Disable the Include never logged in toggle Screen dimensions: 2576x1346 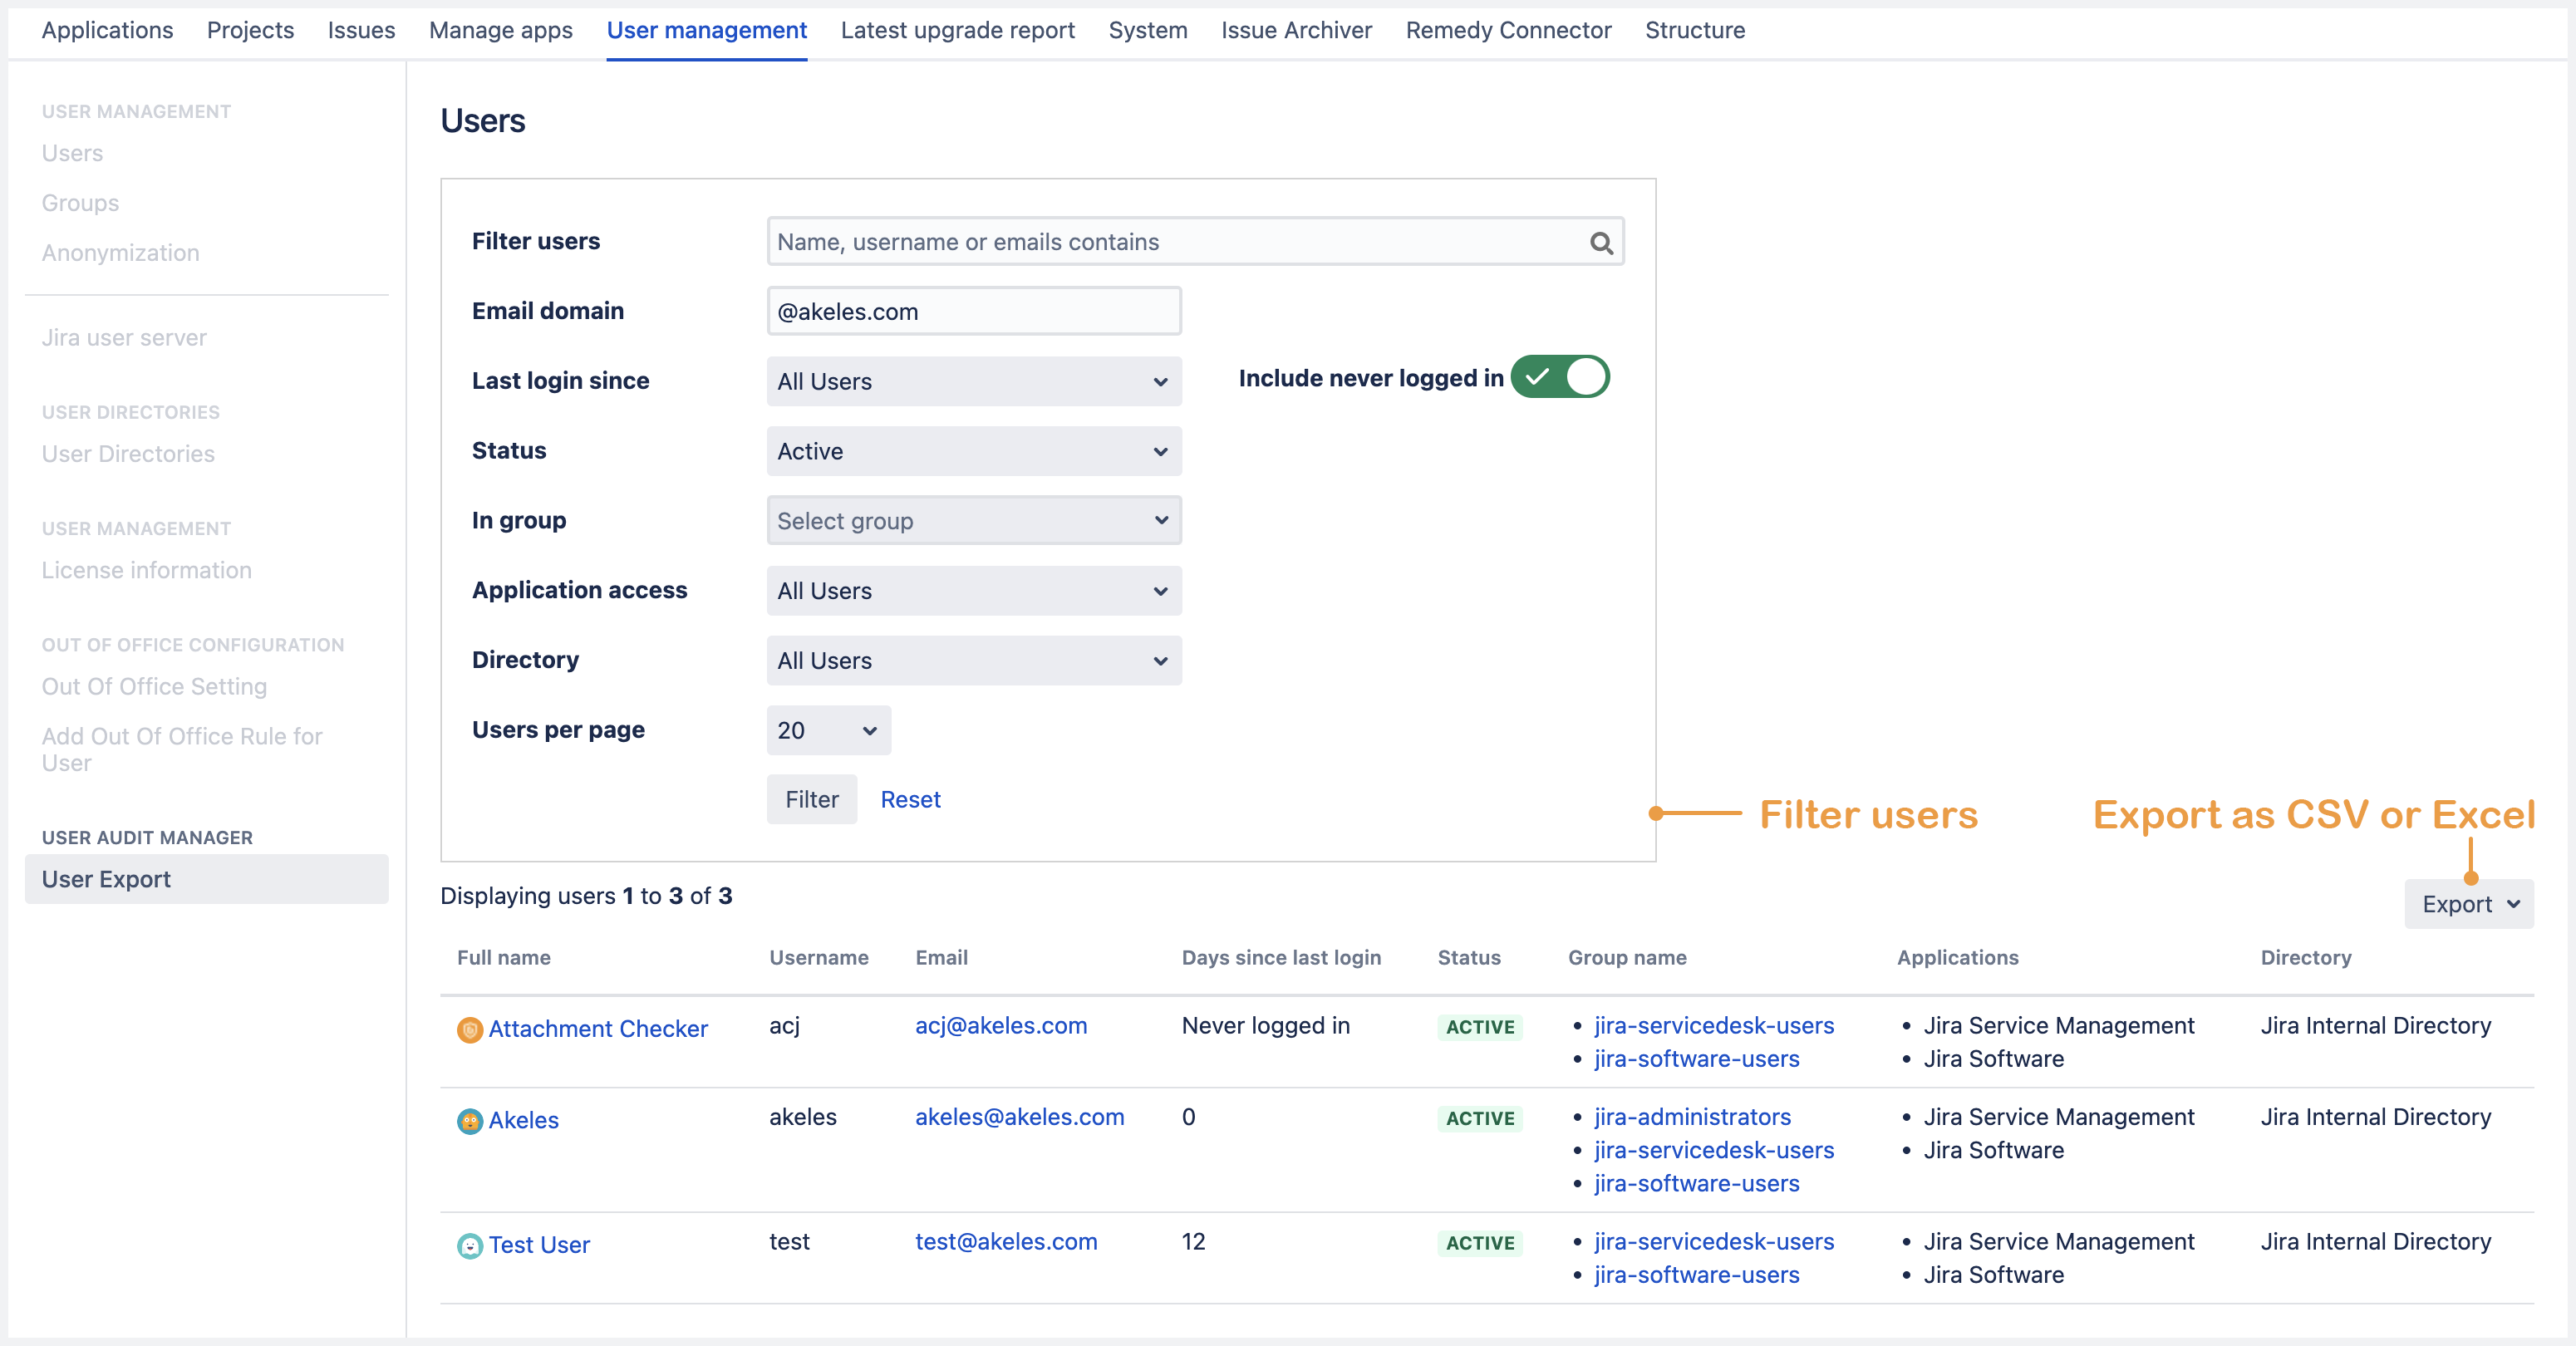pyautogui.click(x=1561, y=377)
